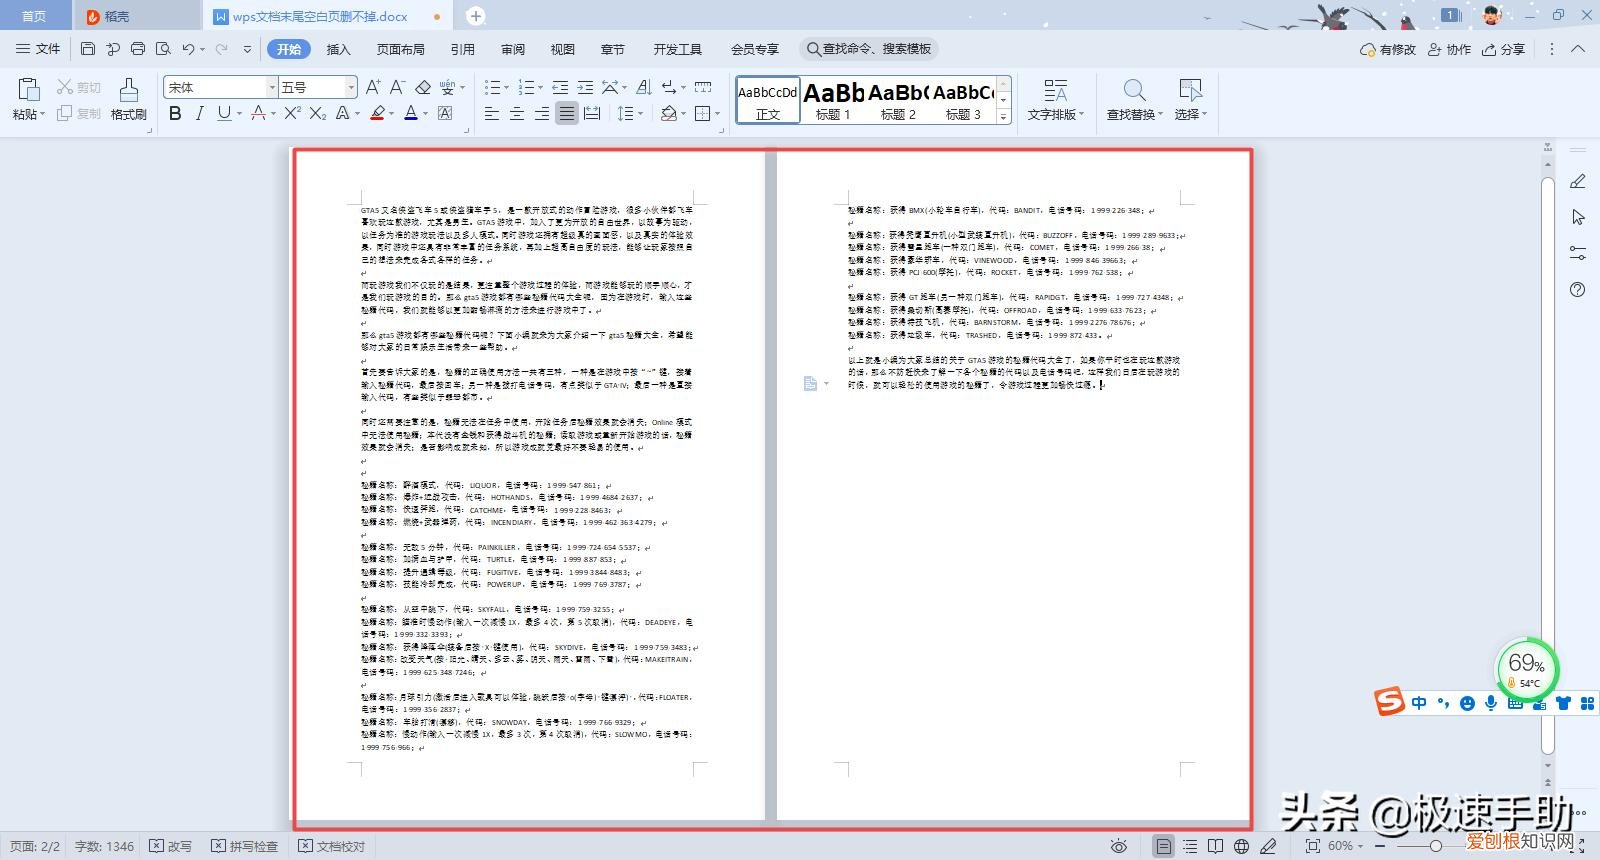This screenshot has height=860, width=1600.
Task: Click the clear formatting eraser icon
Action: point(423,87)
